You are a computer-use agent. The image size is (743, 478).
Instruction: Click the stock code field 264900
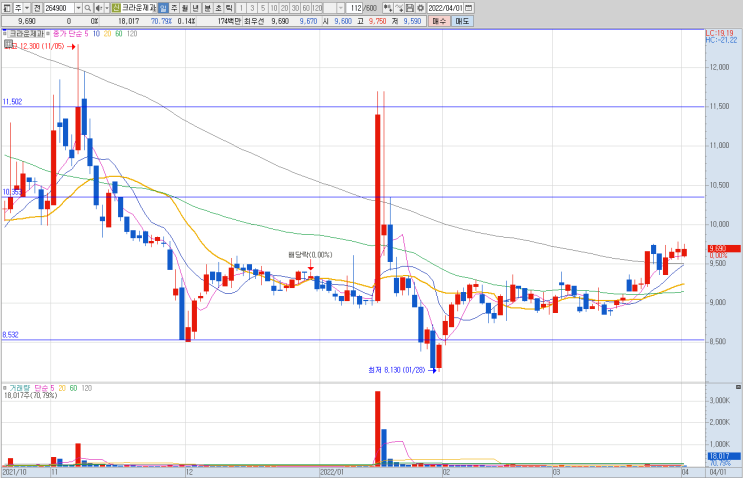(x=59, y=8)
